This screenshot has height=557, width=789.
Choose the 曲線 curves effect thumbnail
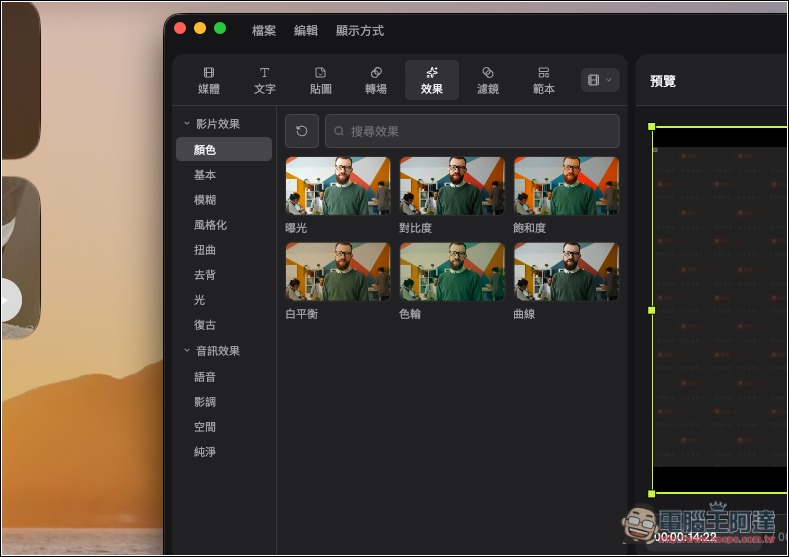pyautogui.click(x=566, y=272)
